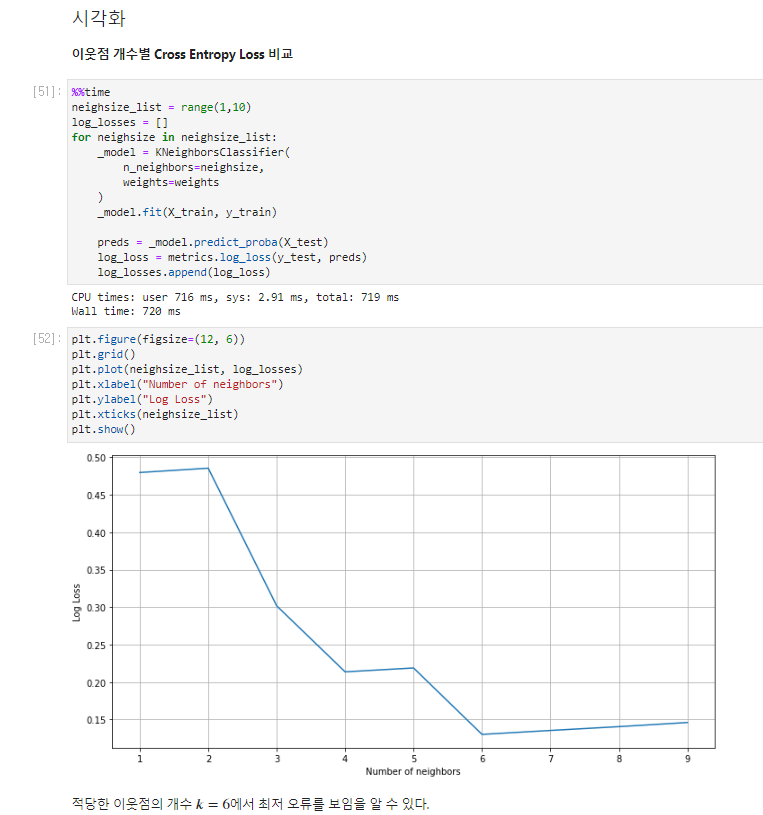Click the Log Loss y-axis label
Image resolution: width=763 pixels, height=815 pixels.
[76, 602]
